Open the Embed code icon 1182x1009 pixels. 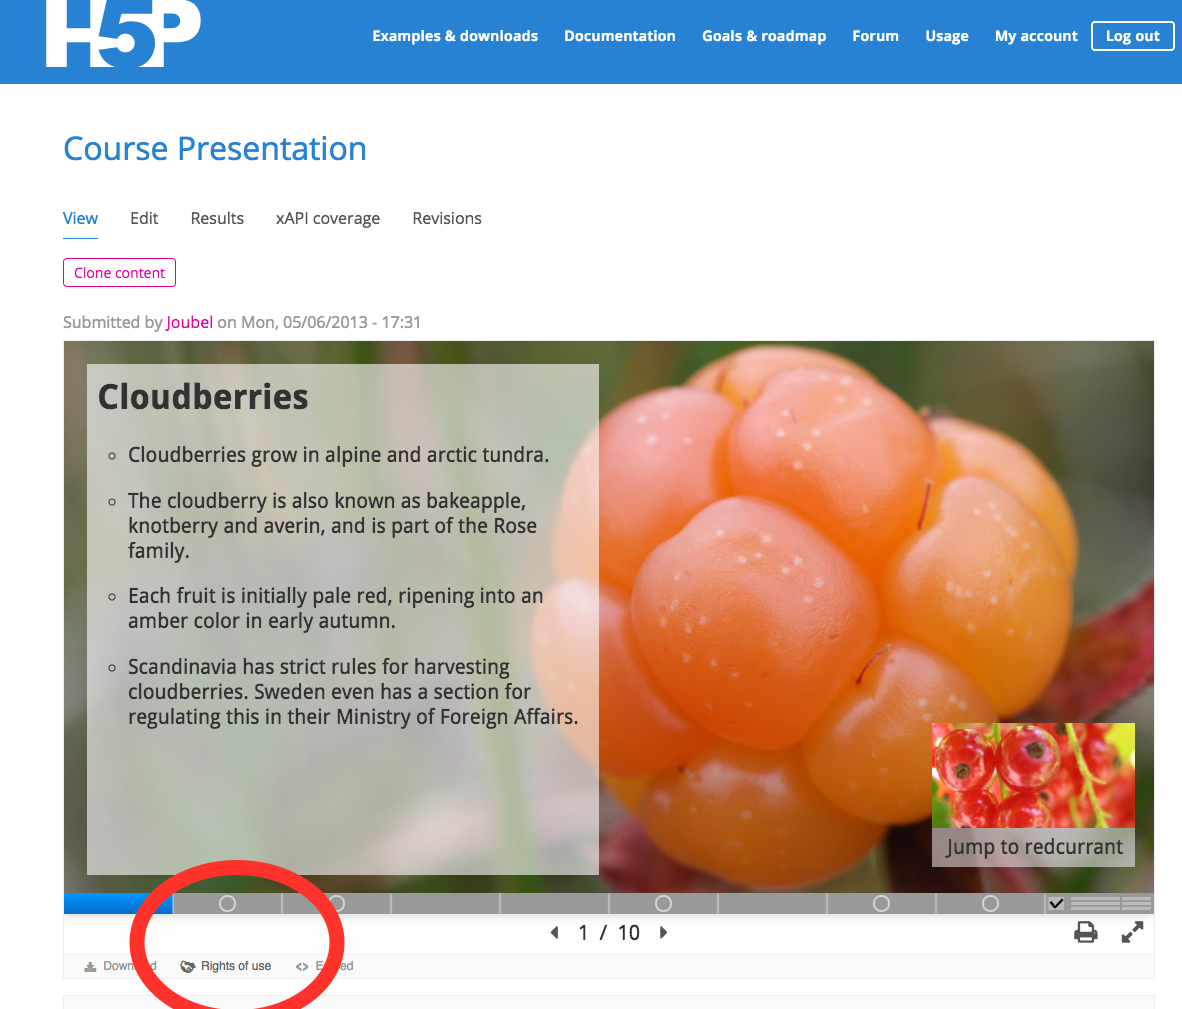click(302, 967)
